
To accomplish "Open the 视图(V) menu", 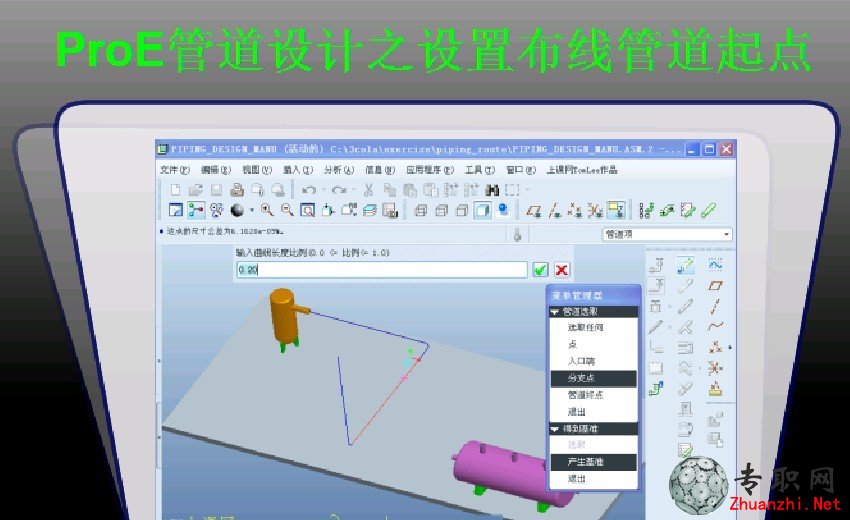I will (x=256, y=170).
